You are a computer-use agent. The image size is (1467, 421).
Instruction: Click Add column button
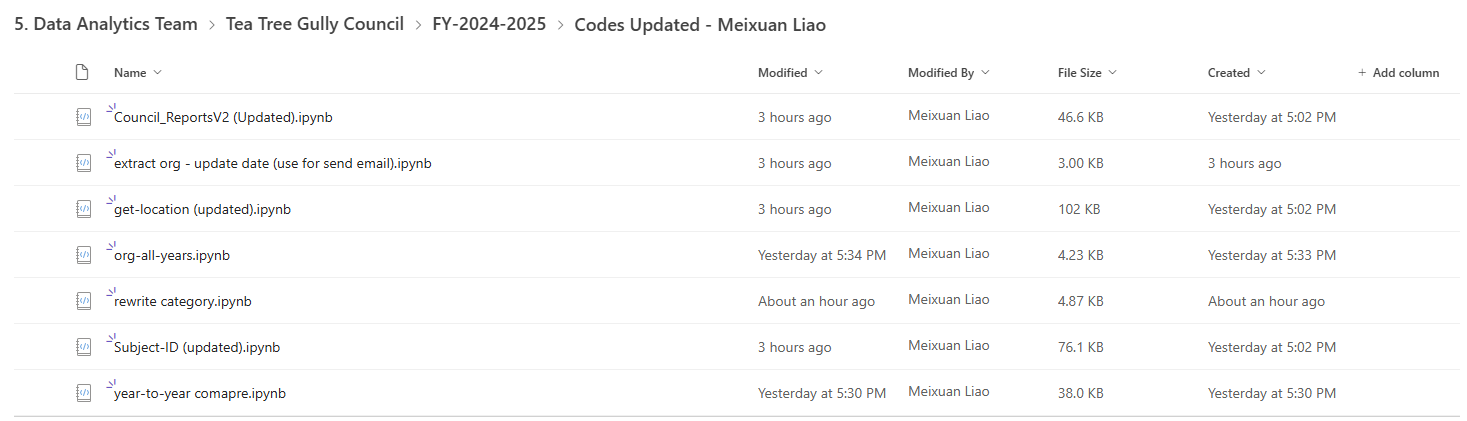pos(1398,73)
